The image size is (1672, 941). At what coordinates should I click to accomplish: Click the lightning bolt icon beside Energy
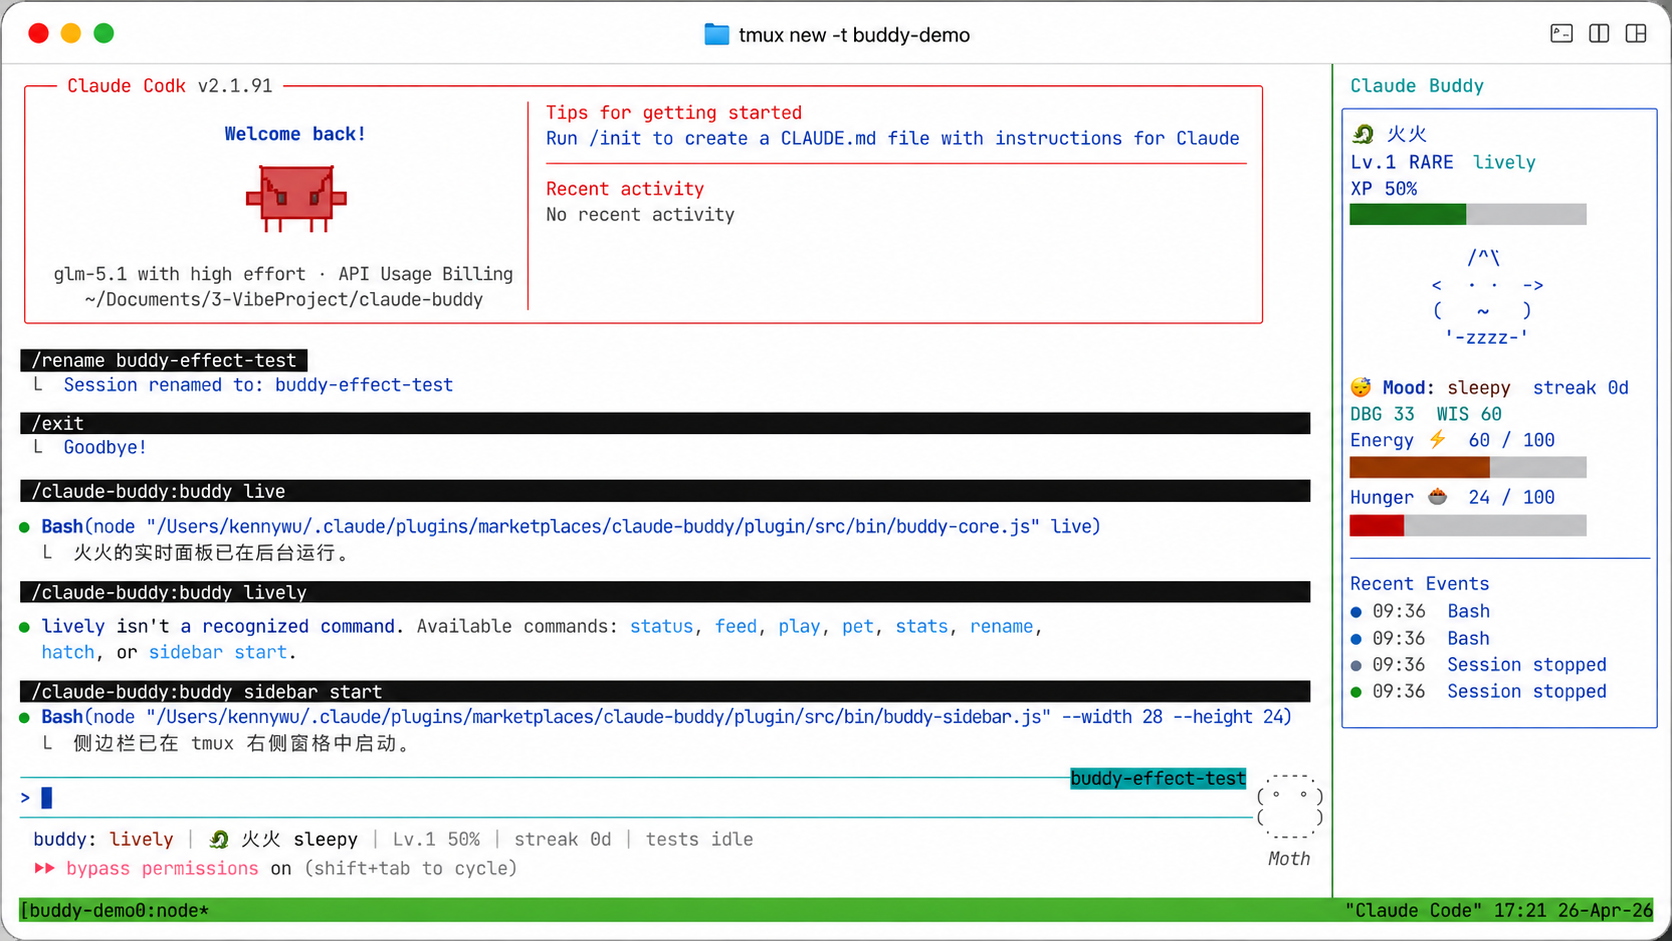(1437, 439)
